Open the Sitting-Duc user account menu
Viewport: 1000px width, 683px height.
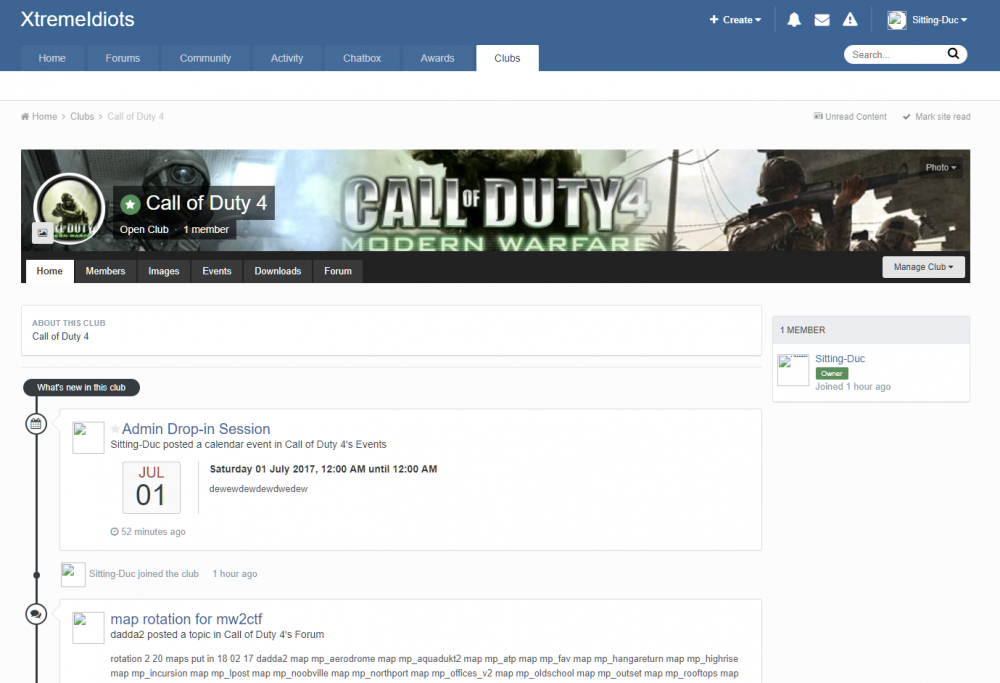click(928, 20)
